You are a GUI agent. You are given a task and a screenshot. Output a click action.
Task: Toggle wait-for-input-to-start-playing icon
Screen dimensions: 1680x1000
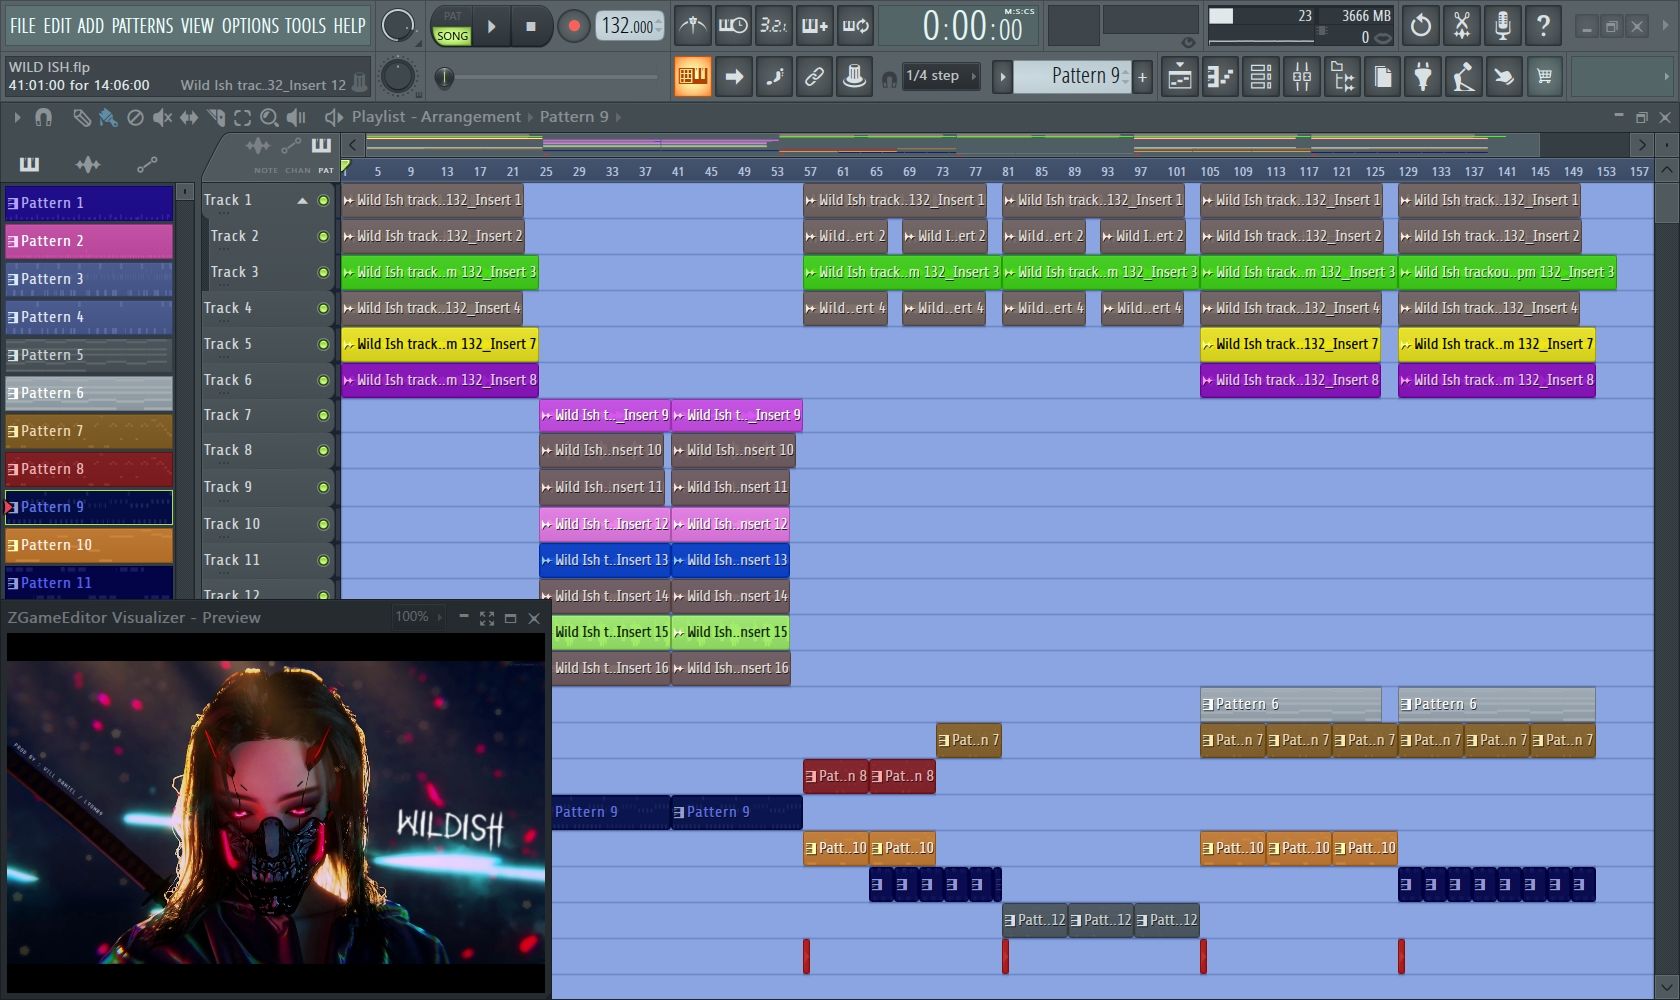click(x=733, y=26)
